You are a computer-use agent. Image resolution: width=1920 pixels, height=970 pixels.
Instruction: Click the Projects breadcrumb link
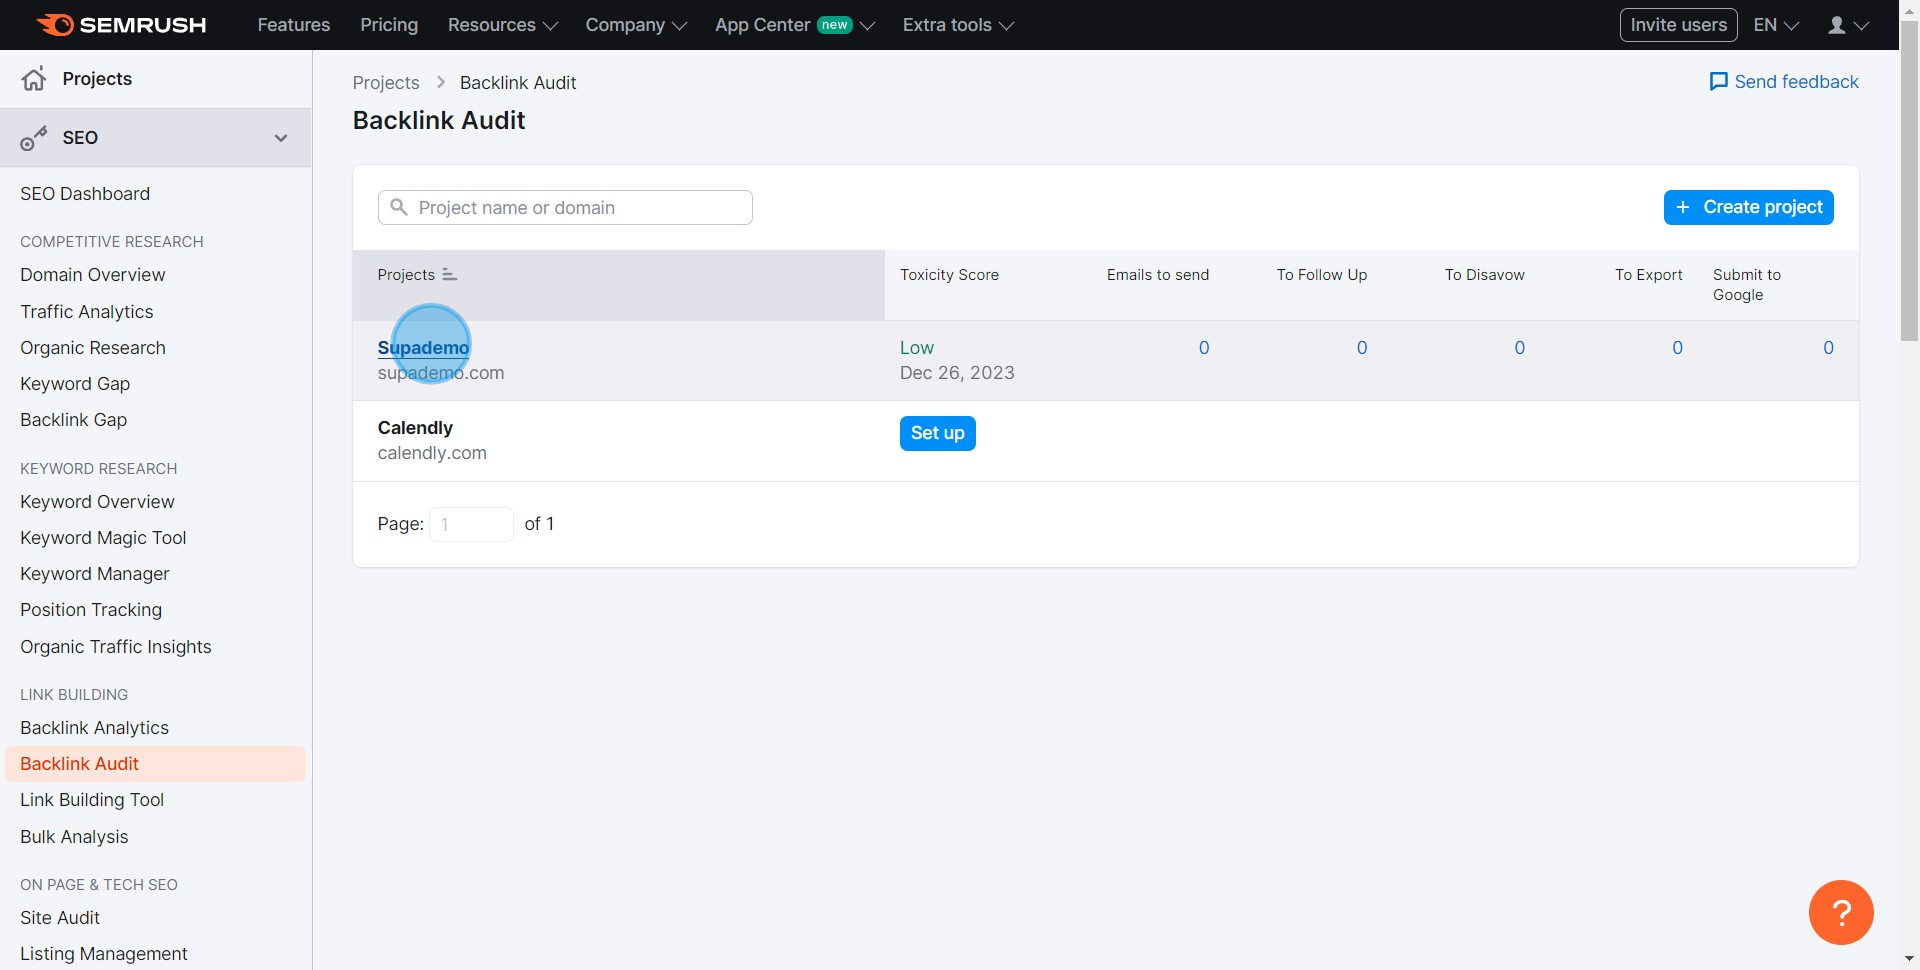[386, 83]
